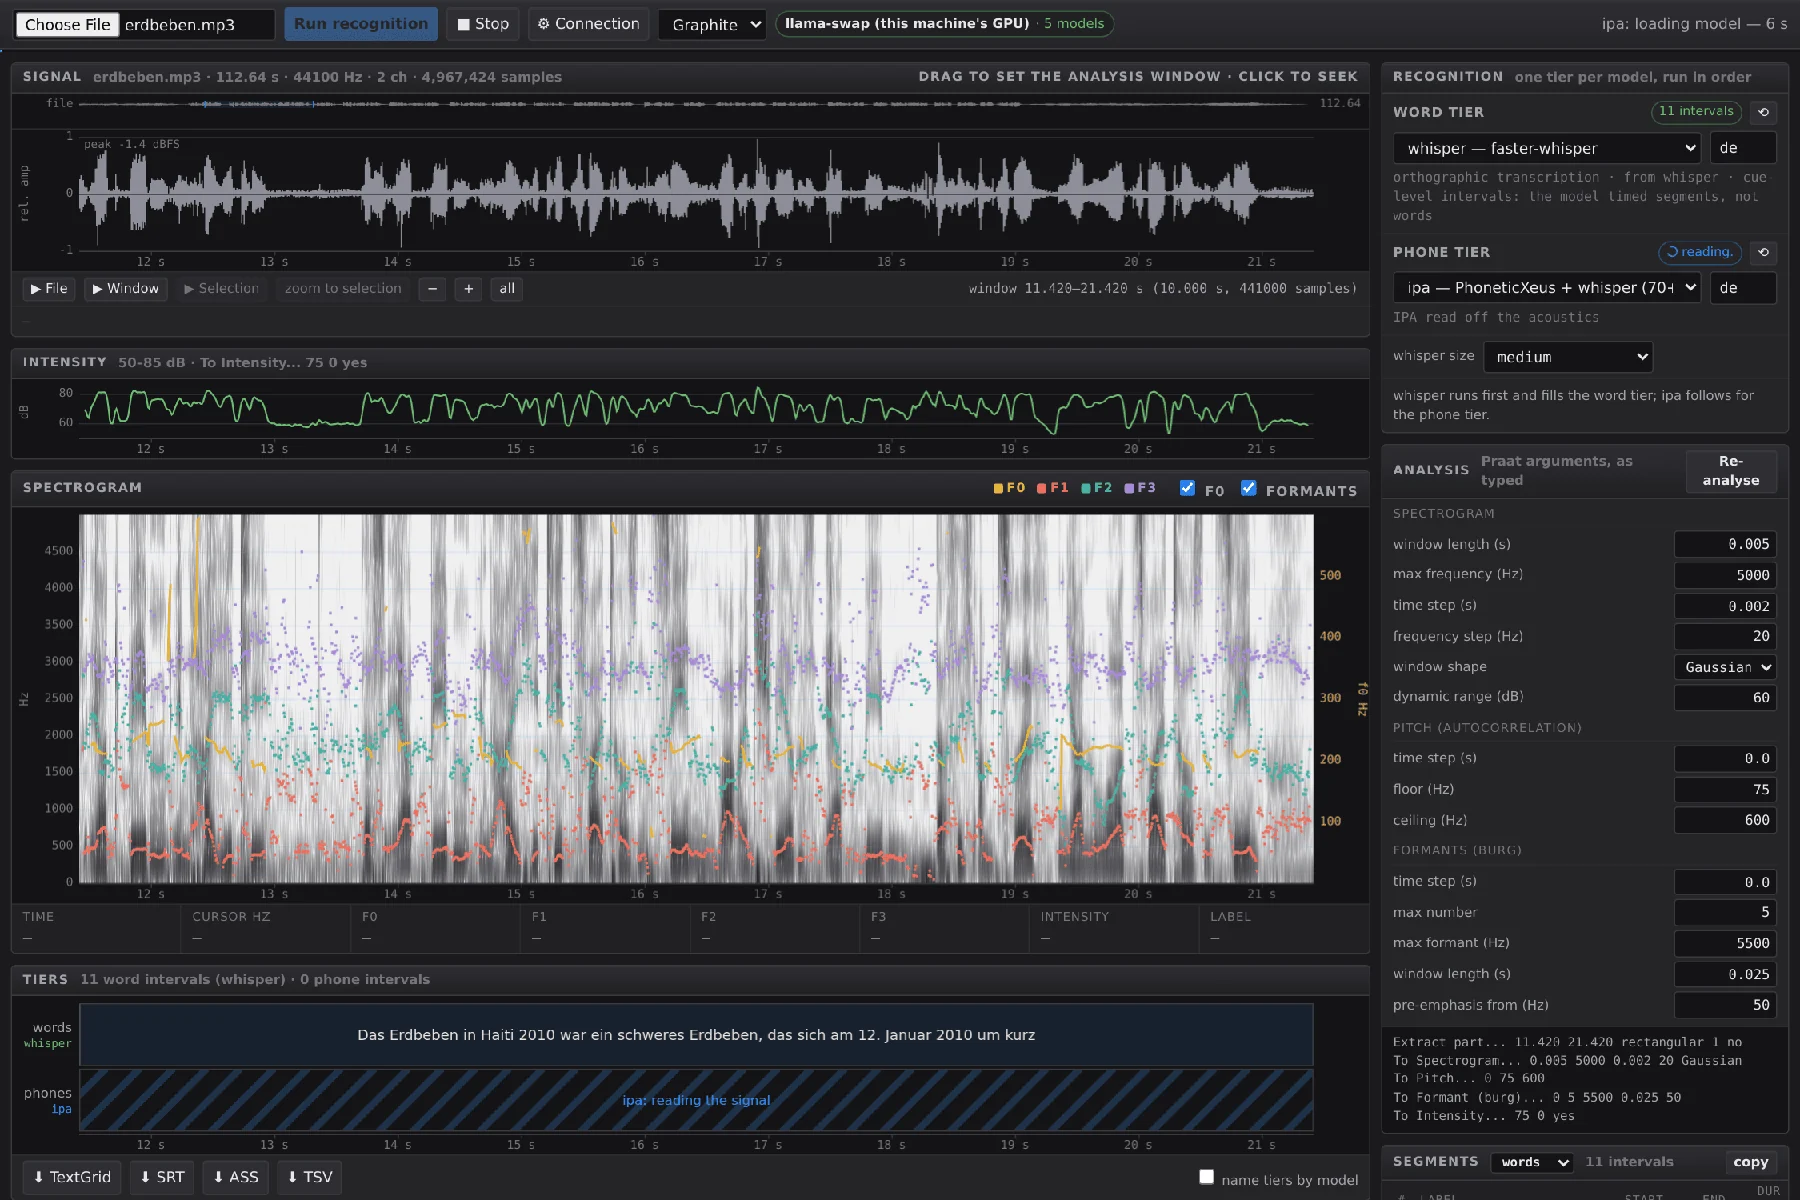The height and width of the screenshot is (1200, 1800).
Task: Download the ASS subtitle file
Action: coord(235,1177)
